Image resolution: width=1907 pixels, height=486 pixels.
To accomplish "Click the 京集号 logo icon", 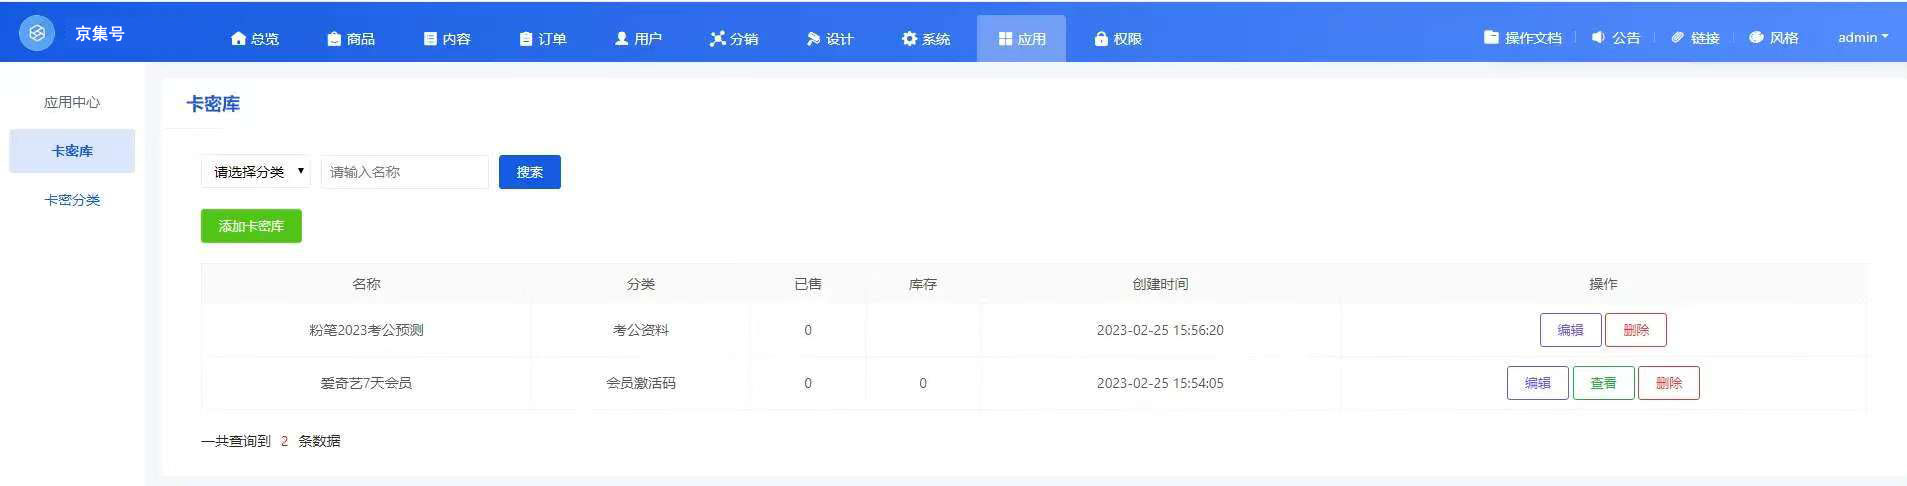I will pyautogui.click(x=37, y=33).
